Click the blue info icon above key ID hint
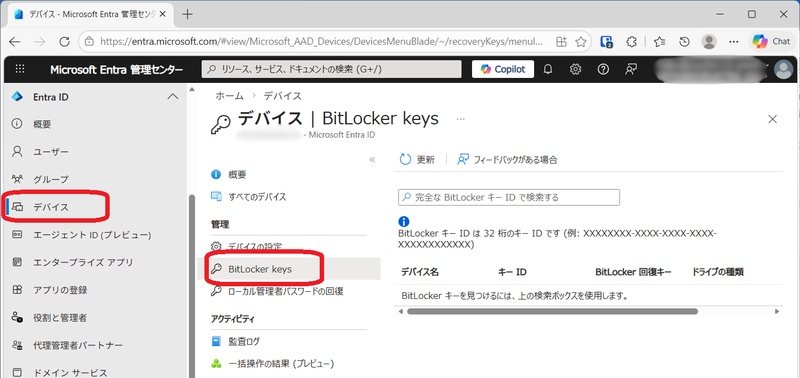 pos(404,221)
